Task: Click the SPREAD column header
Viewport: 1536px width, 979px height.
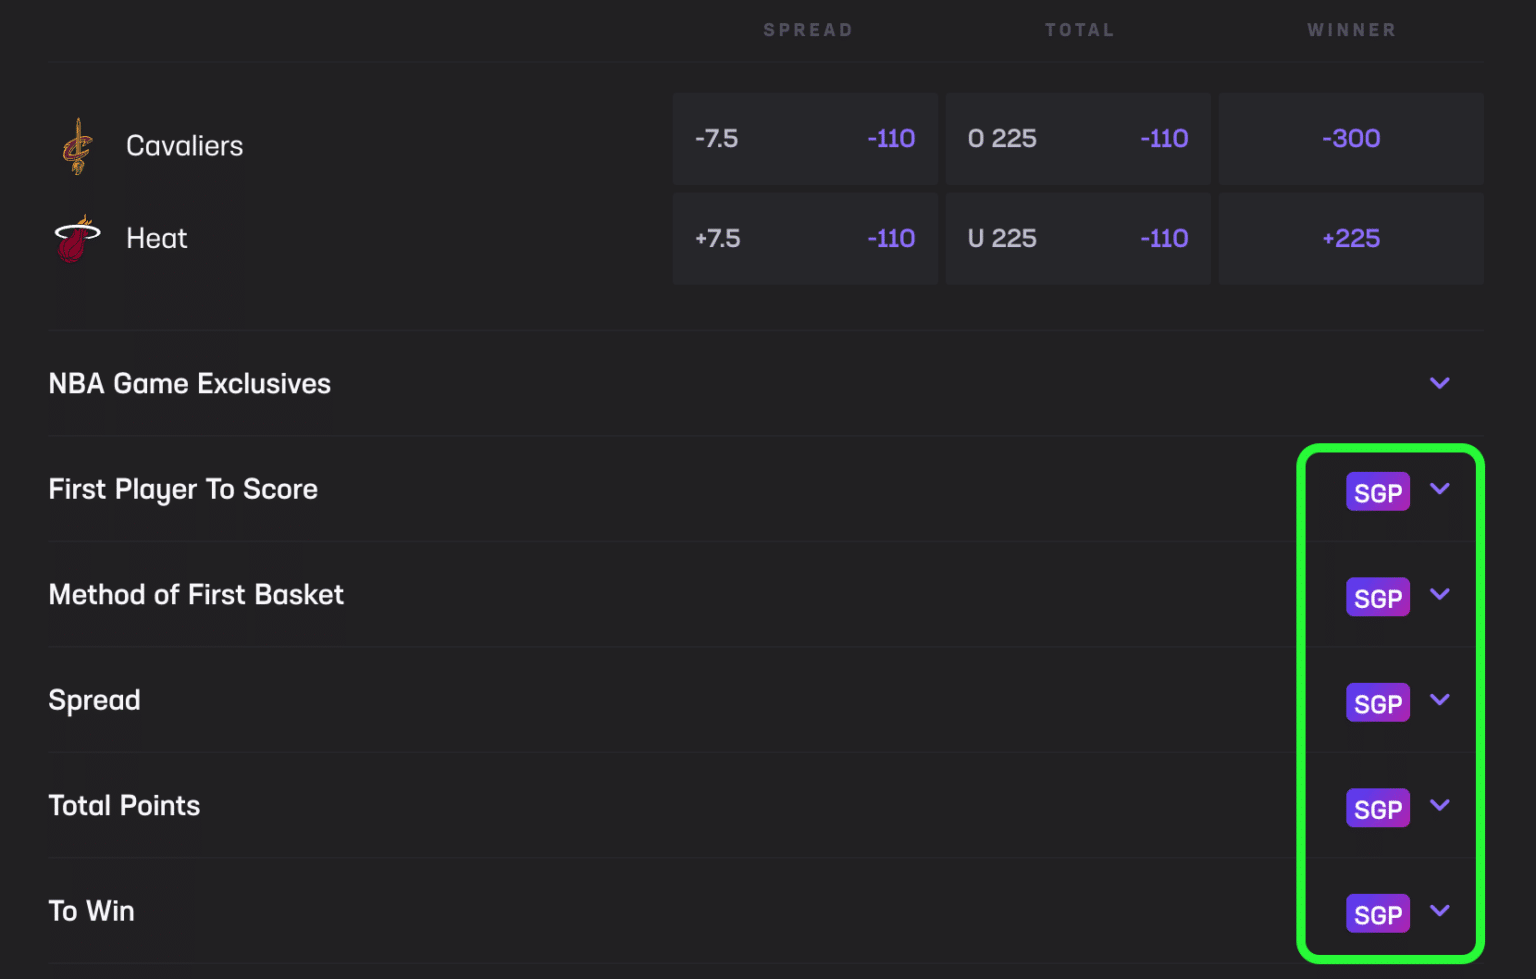Action: (808, 29)
